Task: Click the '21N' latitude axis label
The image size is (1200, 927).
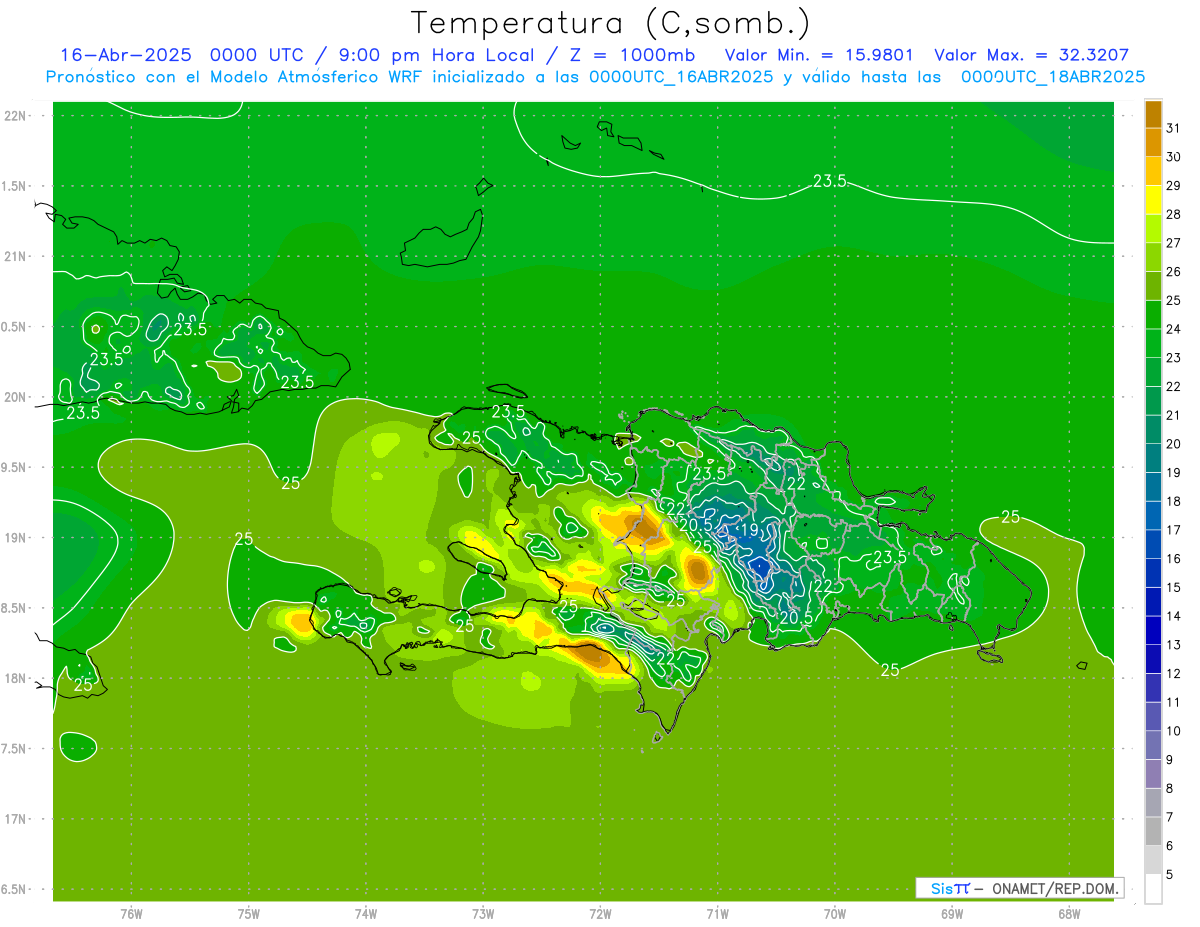Action: [15, 256]
